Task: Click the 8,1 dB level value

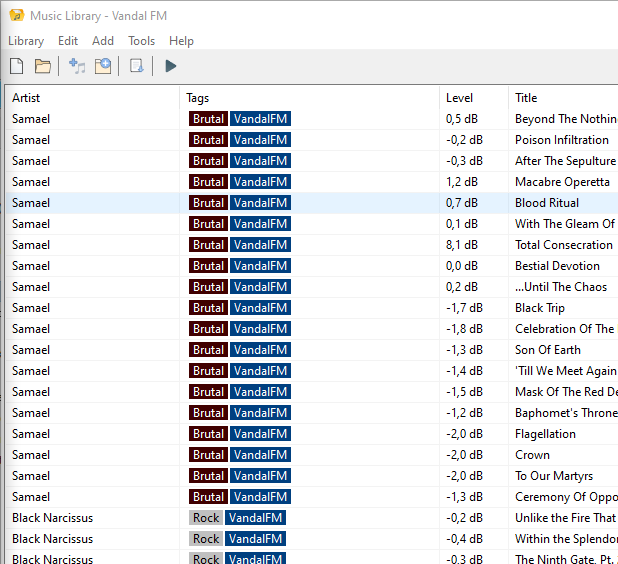Action: click(462, 245)
